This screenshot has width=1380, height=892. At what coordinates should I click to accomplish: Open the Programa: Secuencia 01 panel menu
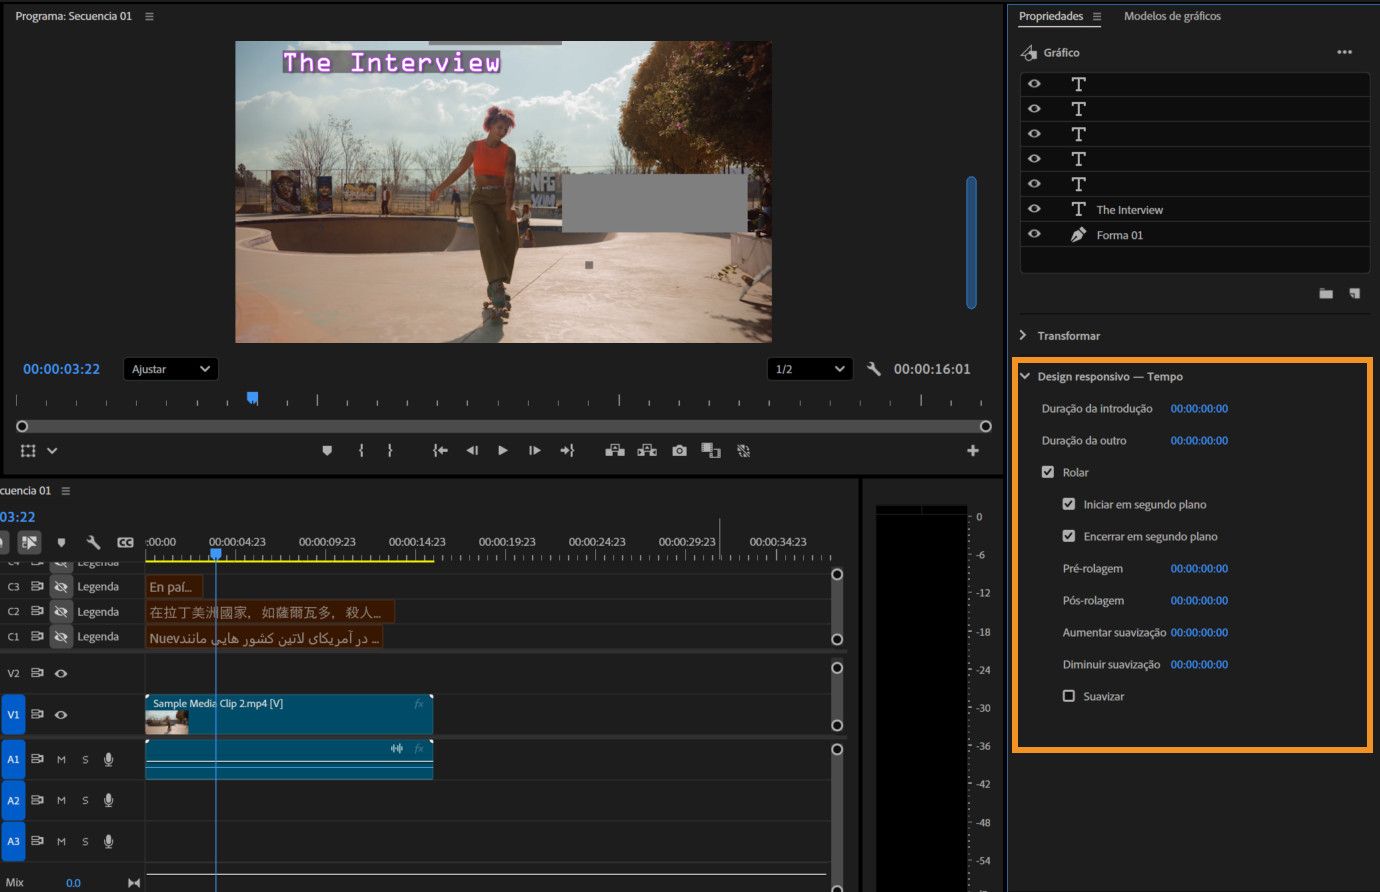(149, 16)
